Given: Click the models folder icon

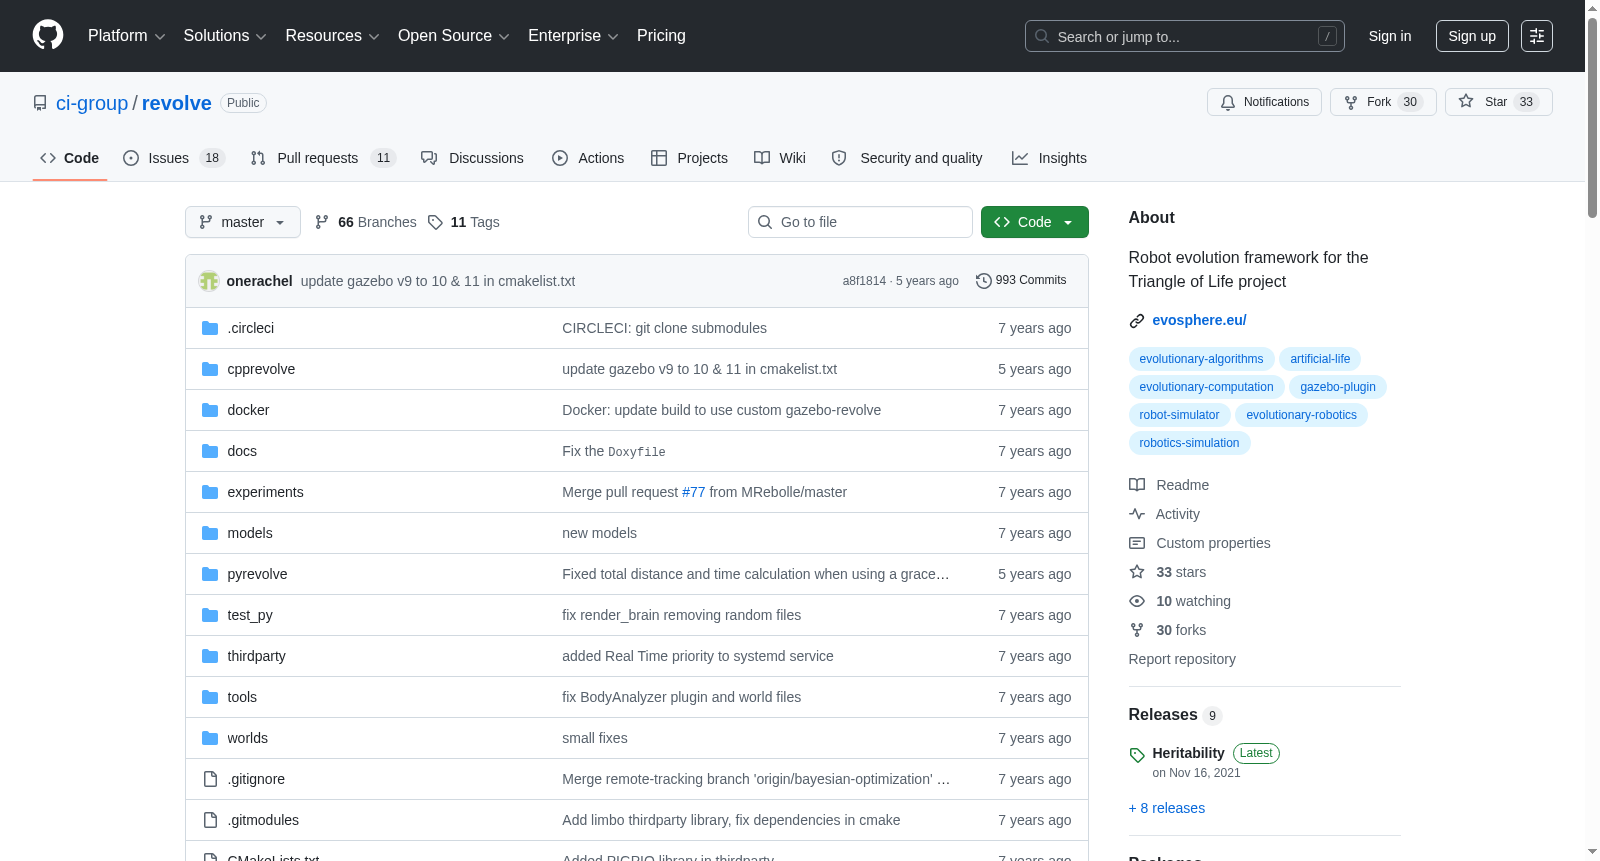Looking at the screenshot, I should (x=210, y=533).
